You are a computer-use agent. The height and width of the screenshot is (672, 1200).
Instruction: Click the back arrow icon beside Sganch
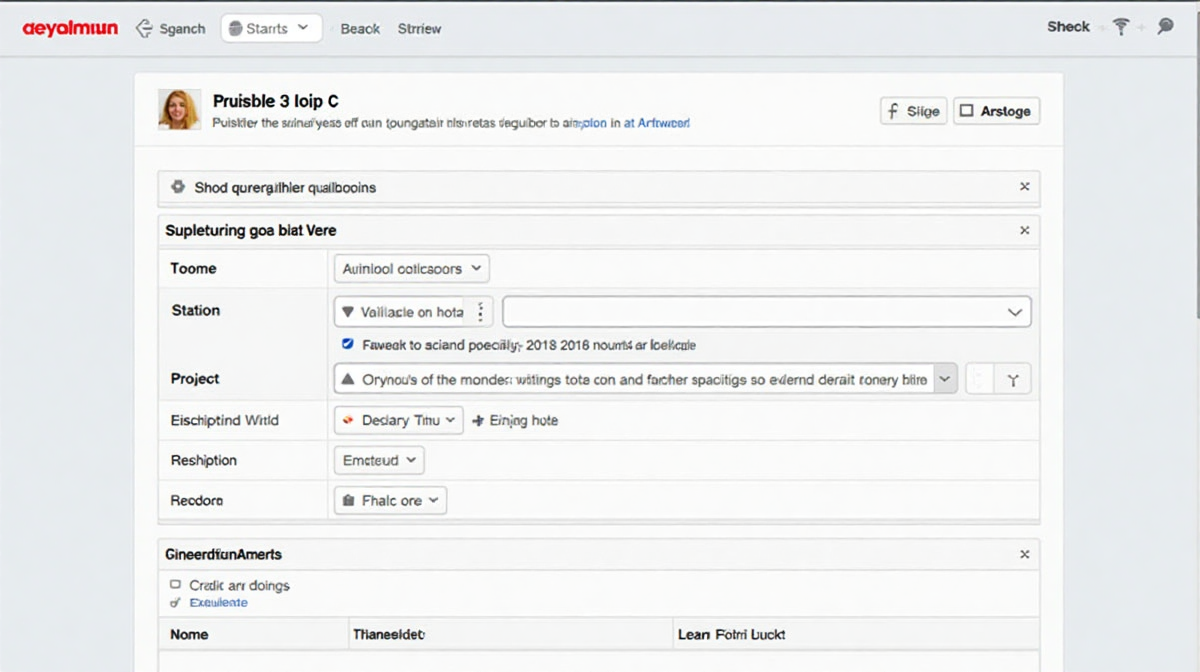coord(144,29)
